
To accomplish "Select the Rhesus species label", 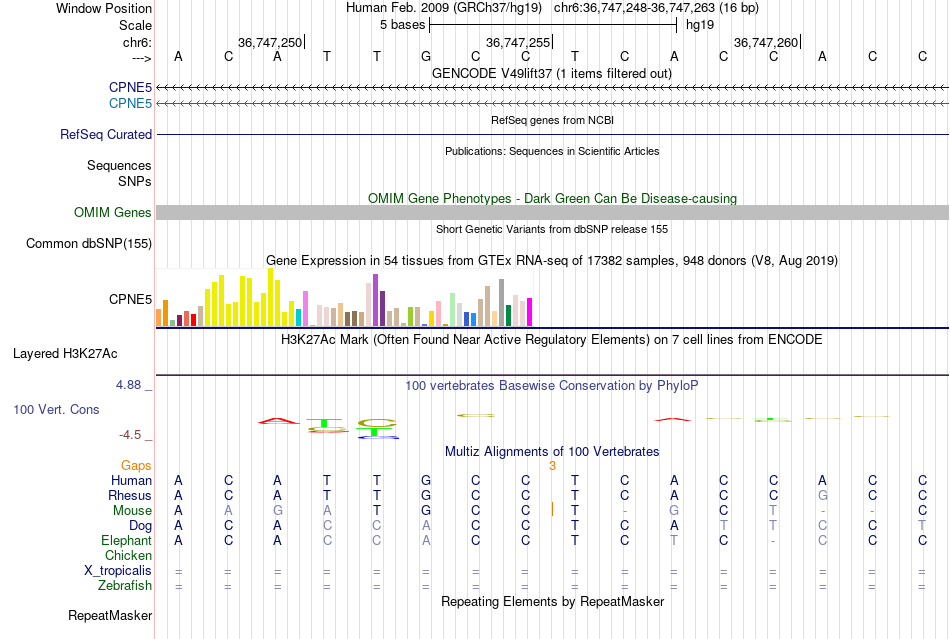I will click(130, 495).
